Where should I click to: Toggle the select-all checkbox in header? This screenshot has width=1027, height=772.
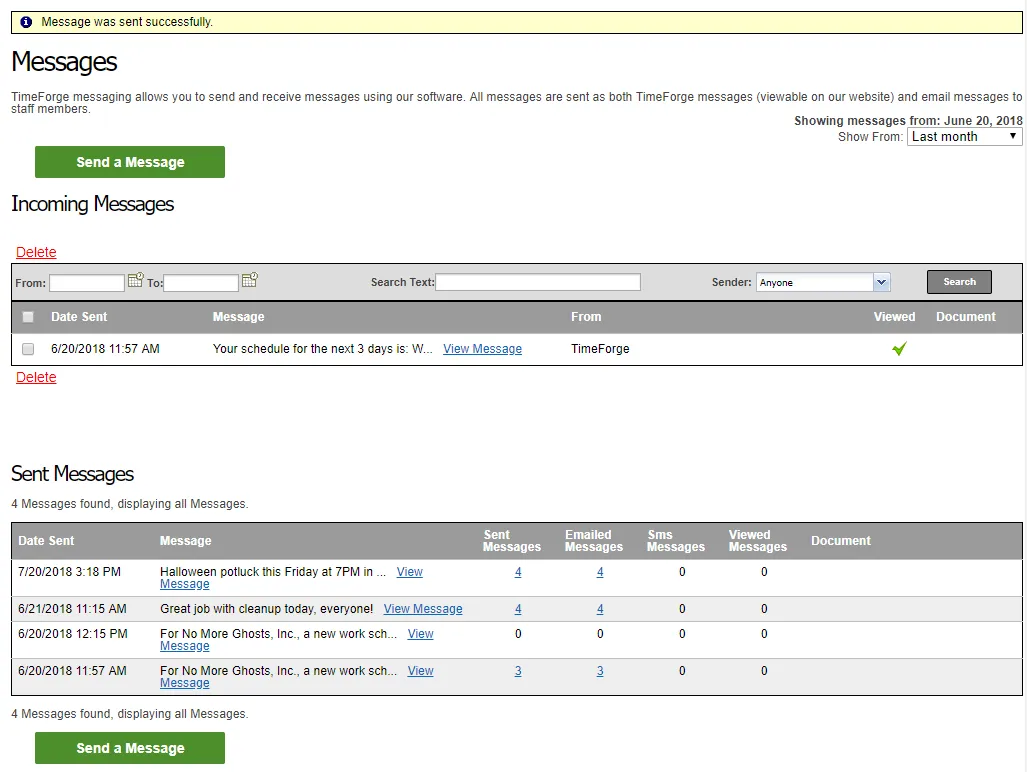(x=28, y=317)
